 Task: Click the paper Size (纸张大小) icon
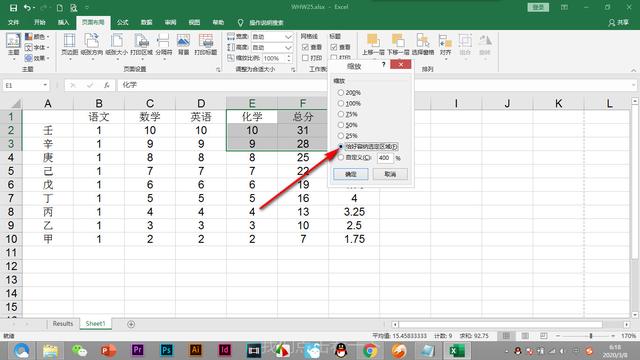117,45
